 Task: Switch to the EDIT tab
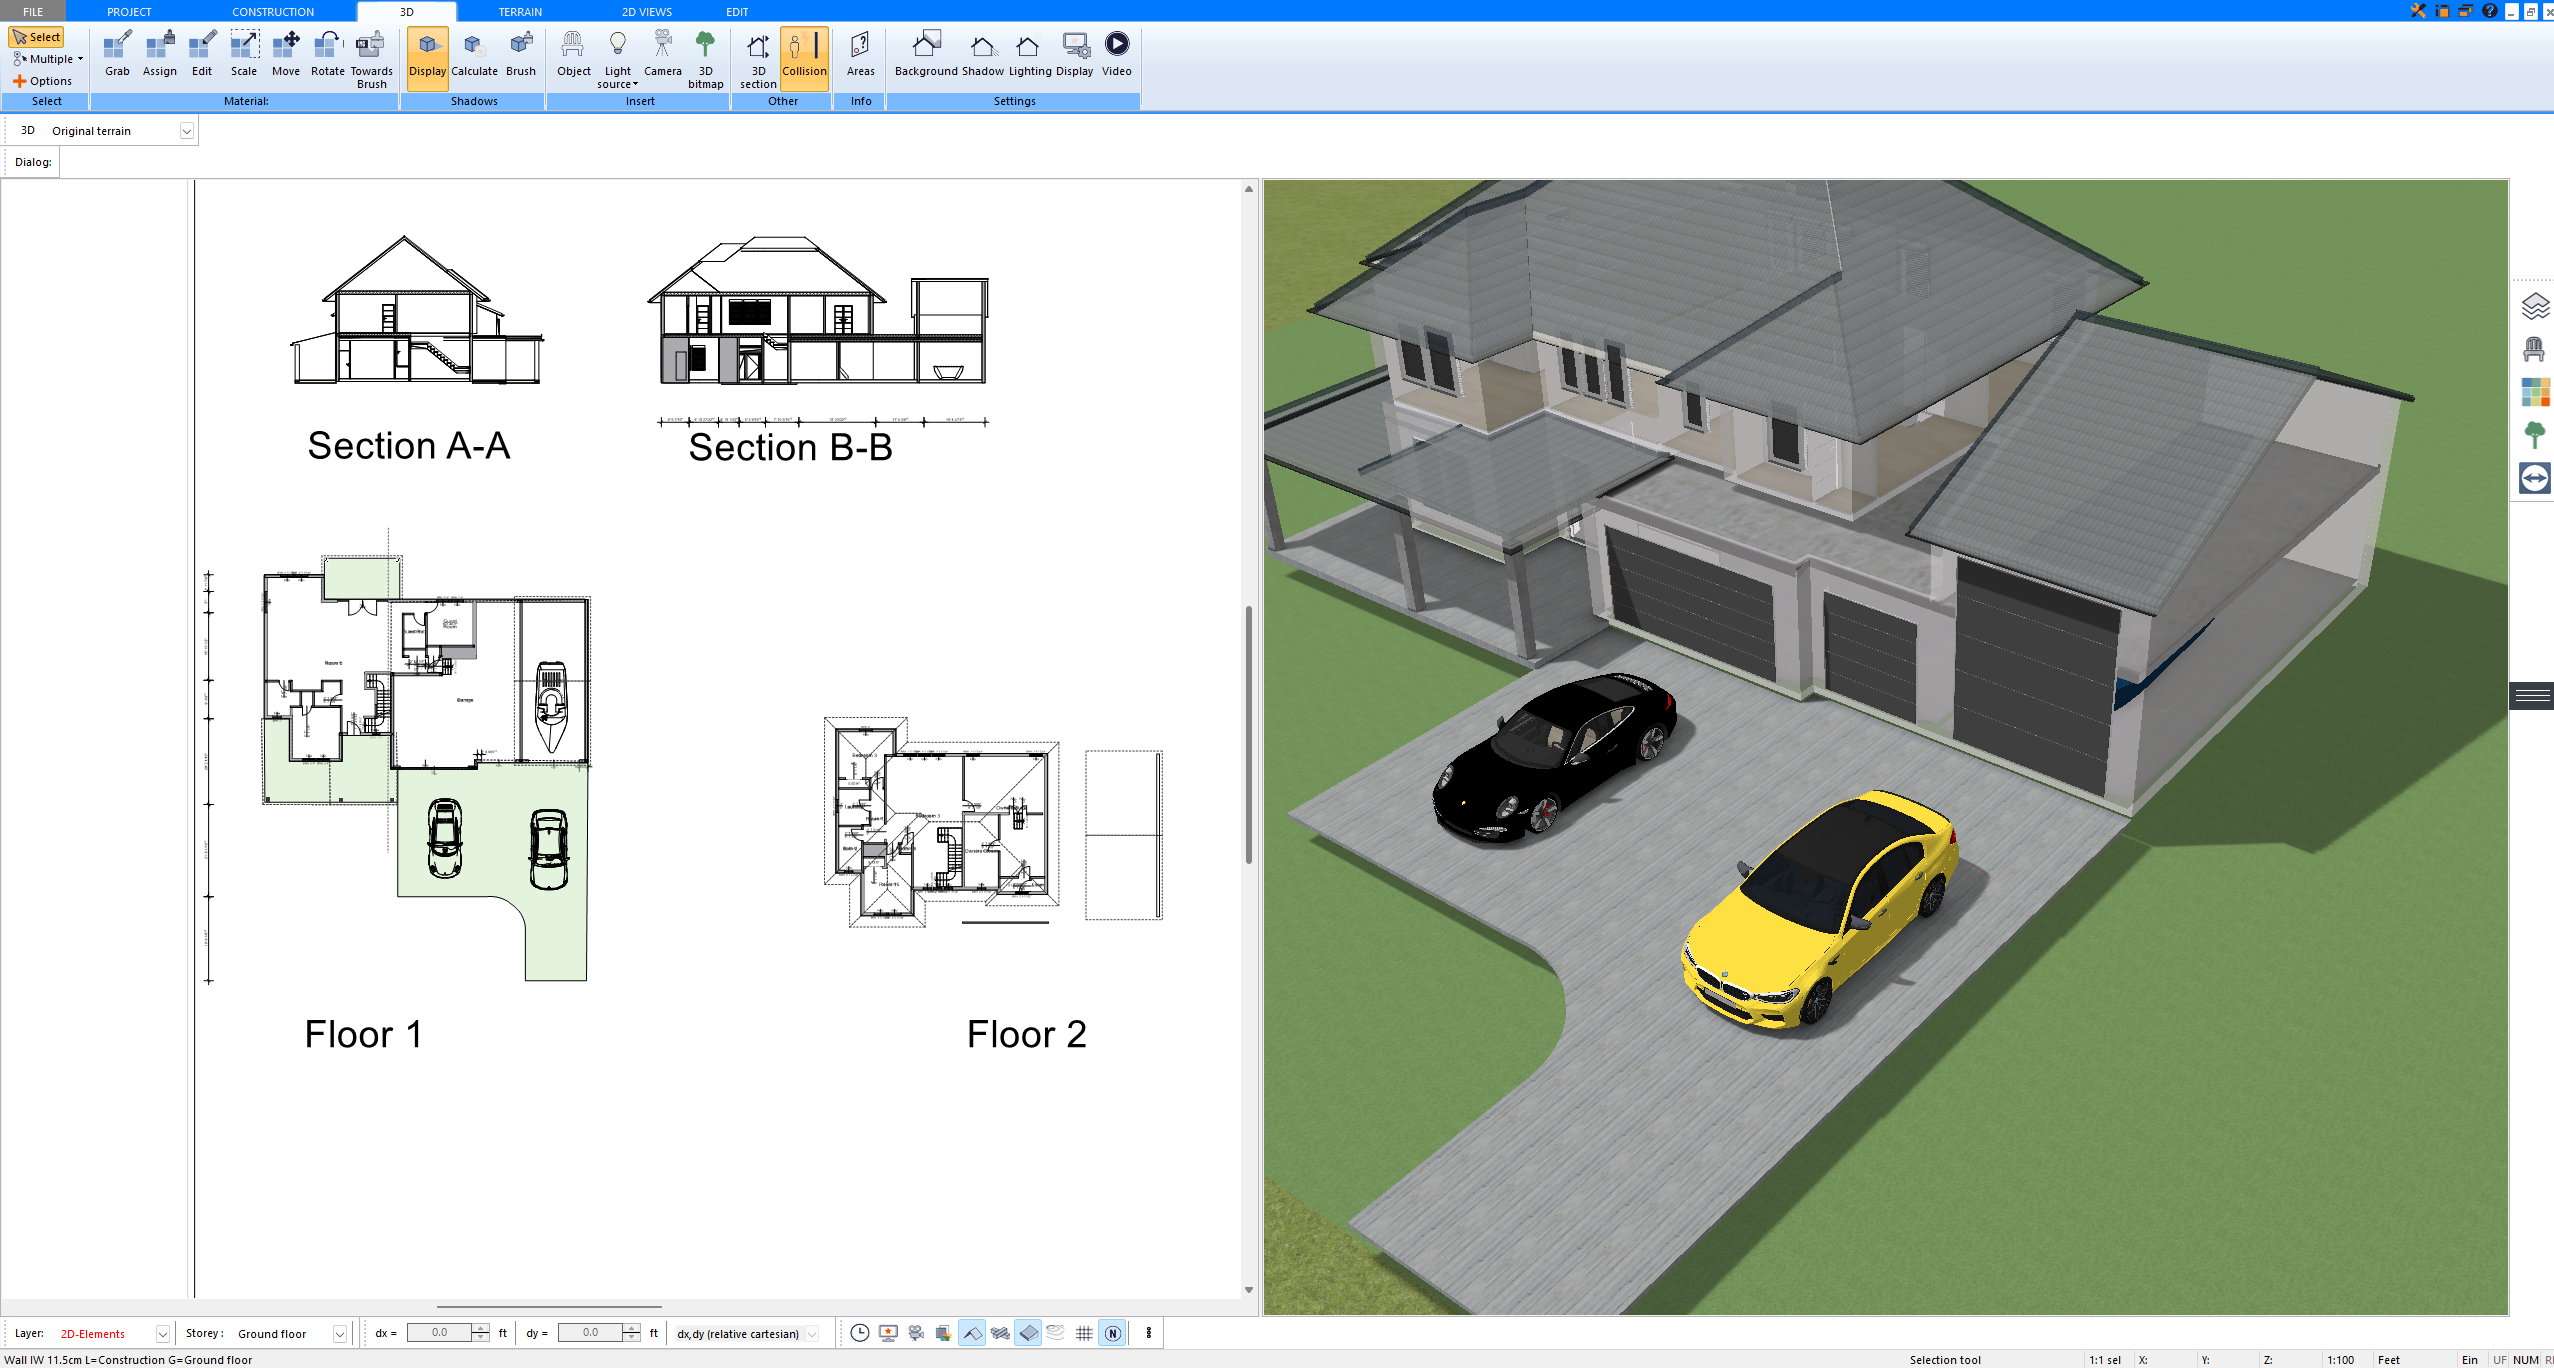pos(737,11)
